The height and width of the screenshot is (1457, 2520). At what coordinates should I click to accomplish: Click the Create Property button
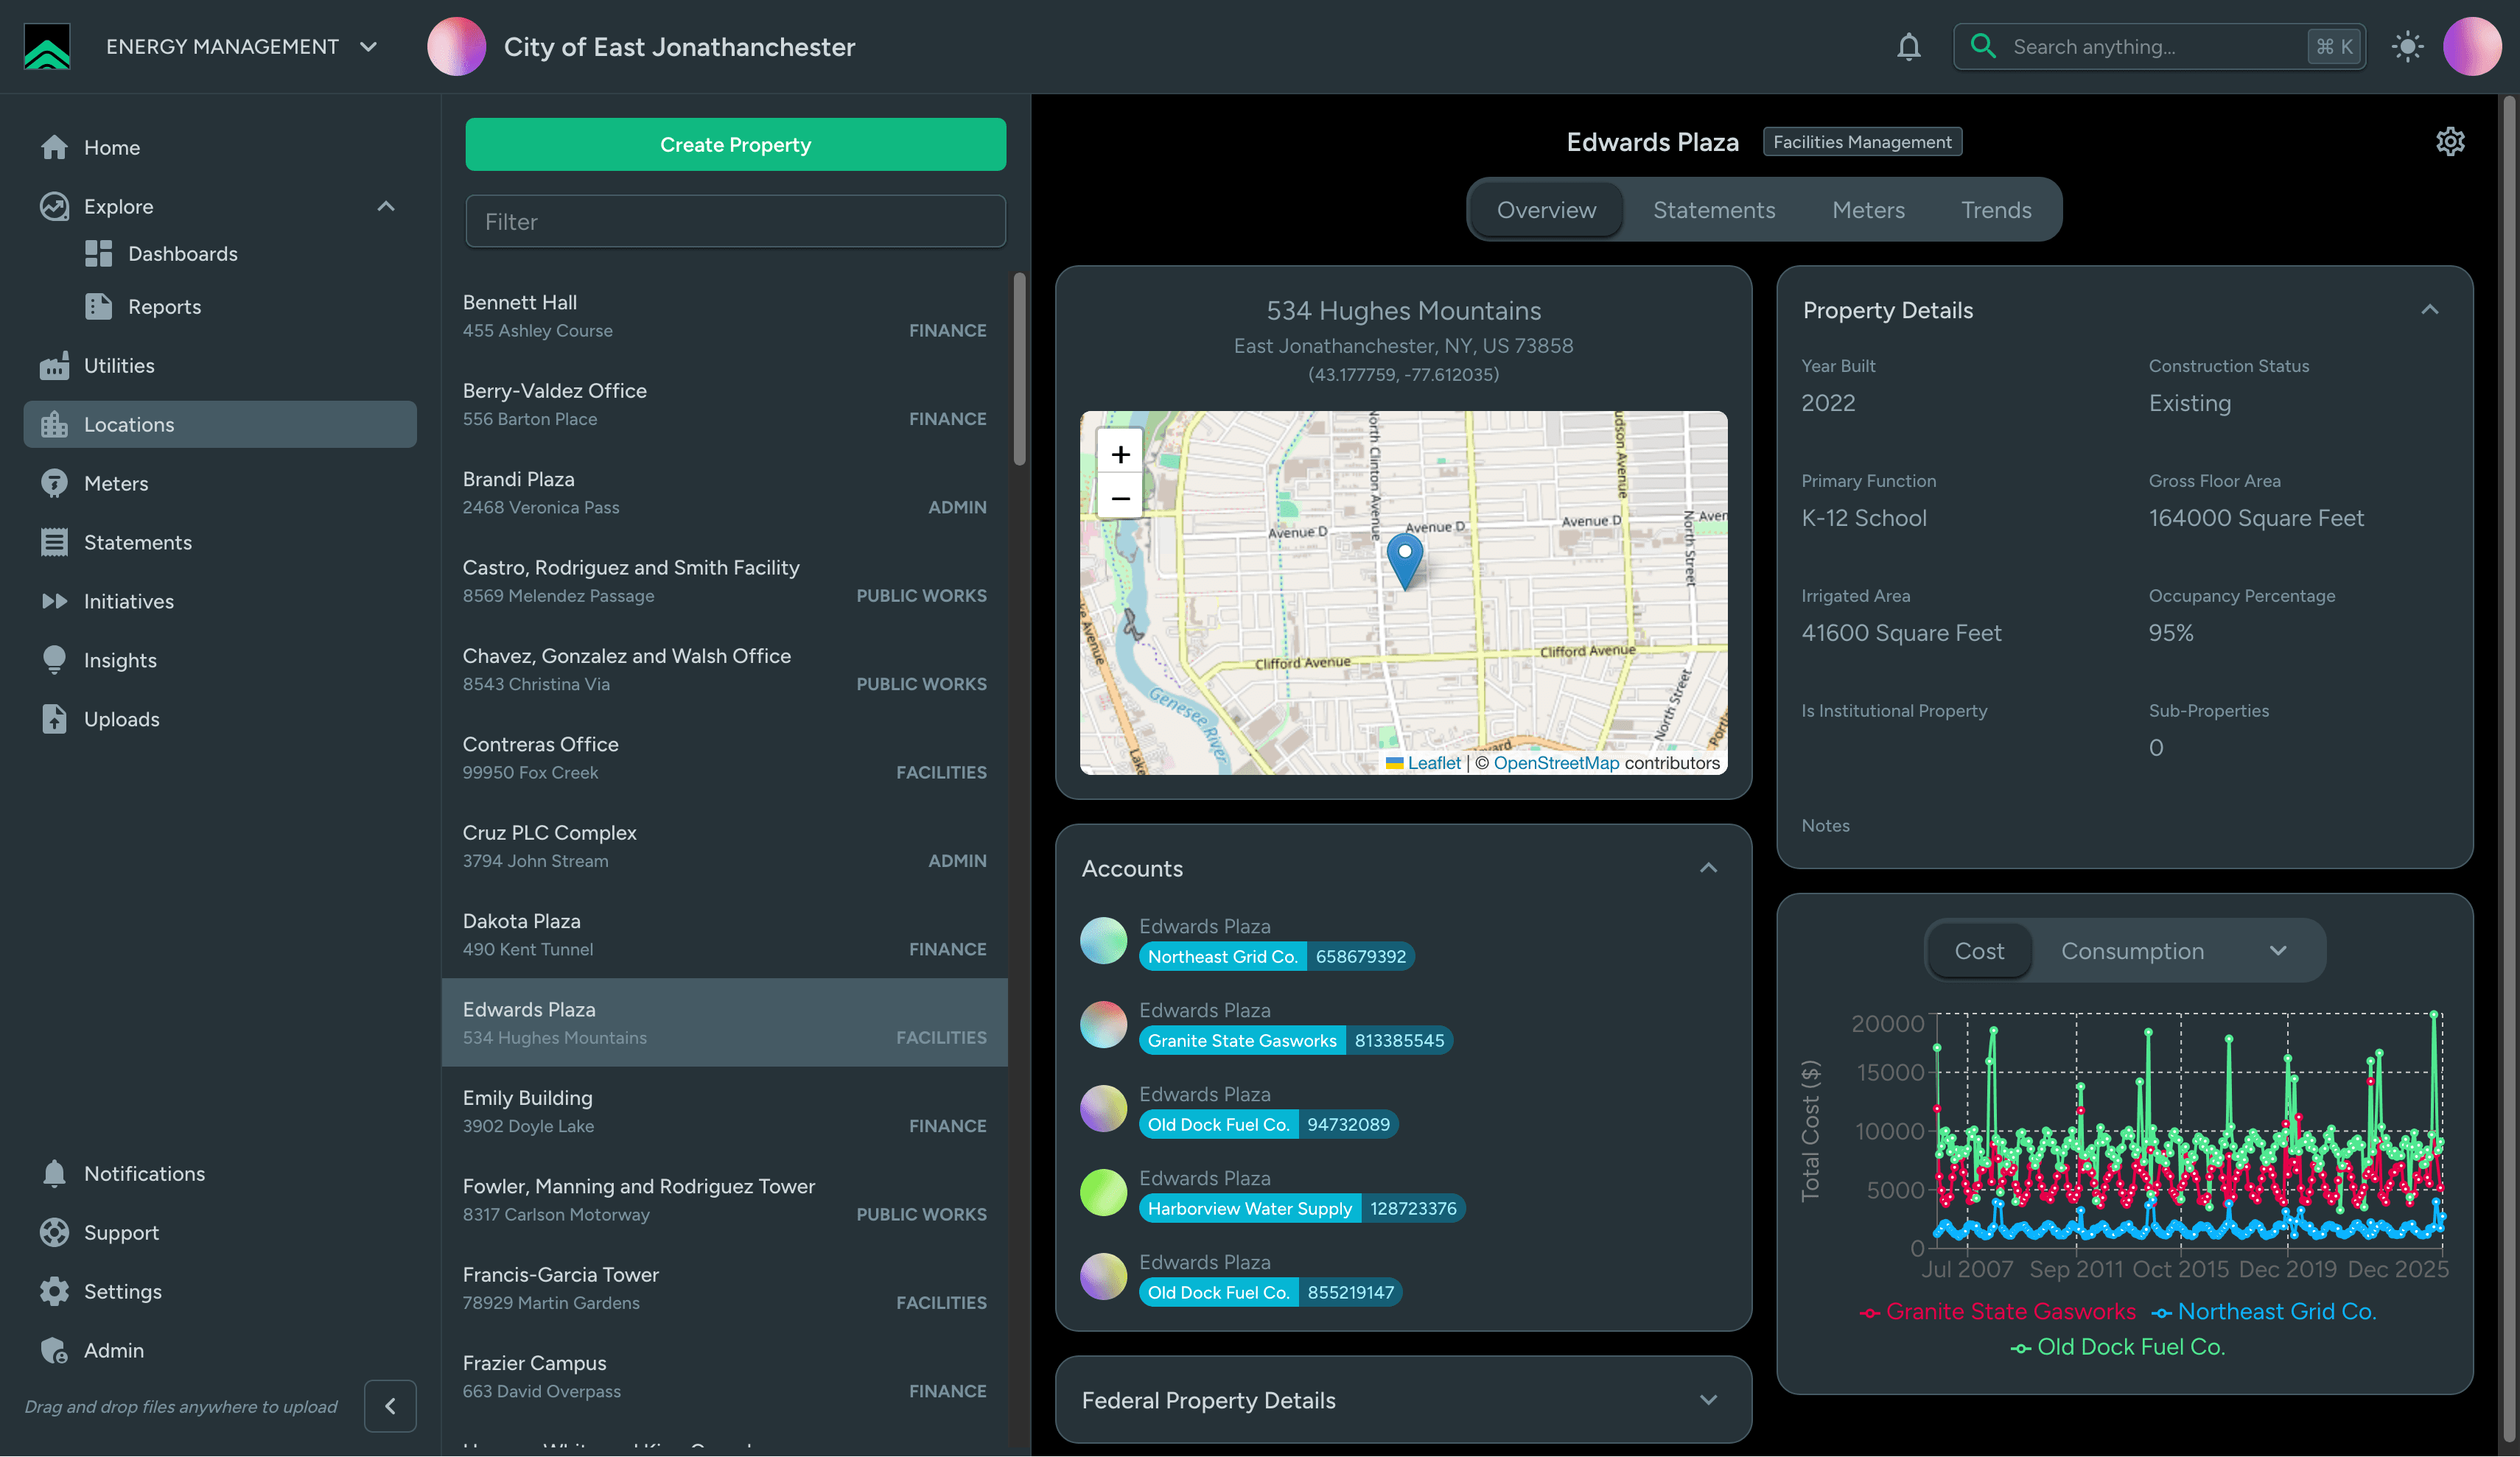coord(735,145)
